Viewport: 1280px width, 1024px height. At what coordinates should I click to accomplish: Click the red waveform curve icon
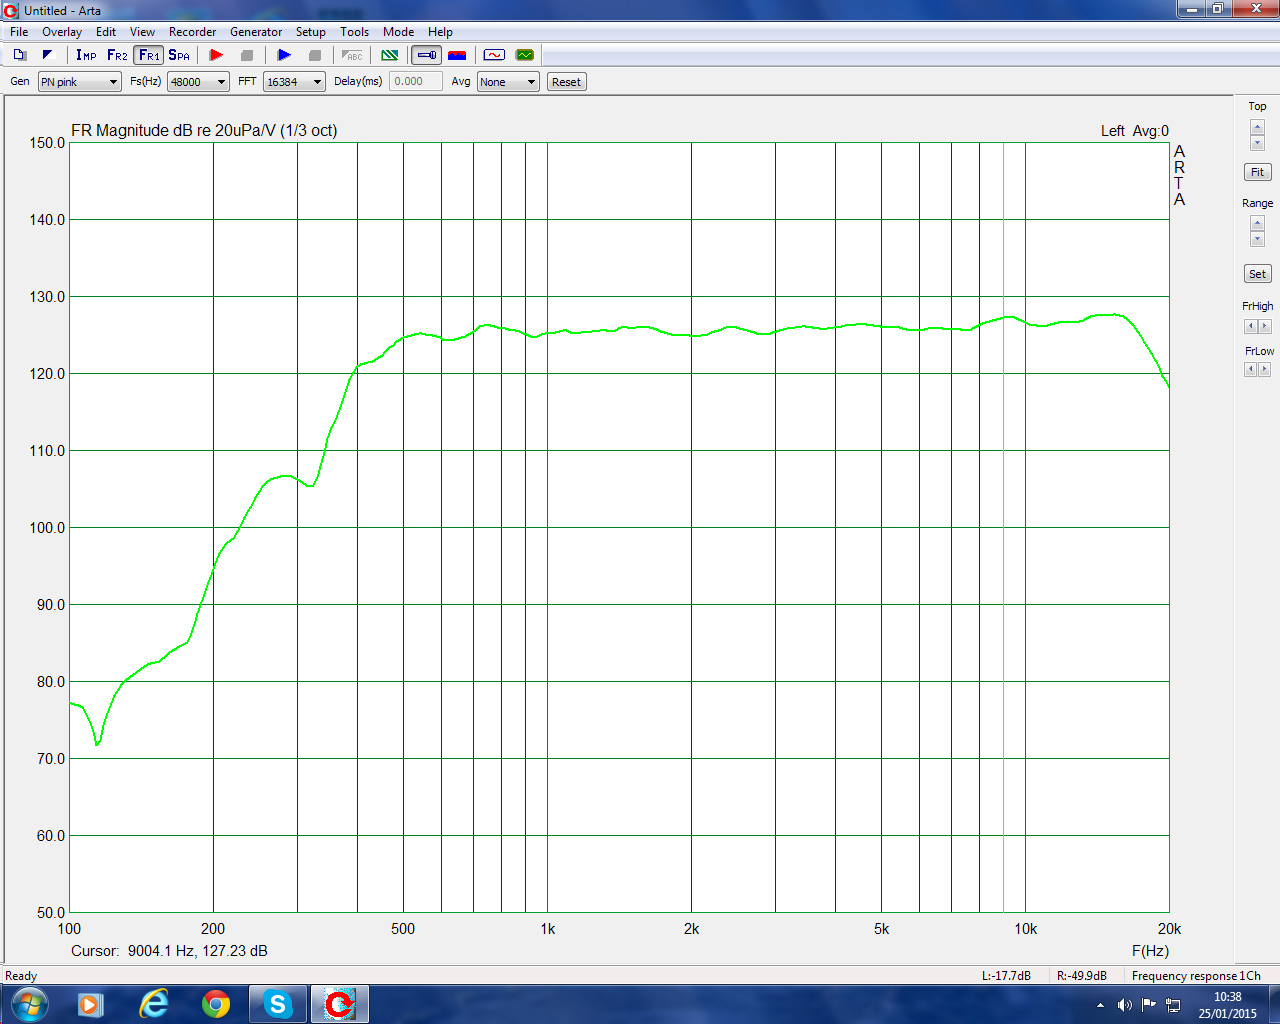click(x=494, y=55)
